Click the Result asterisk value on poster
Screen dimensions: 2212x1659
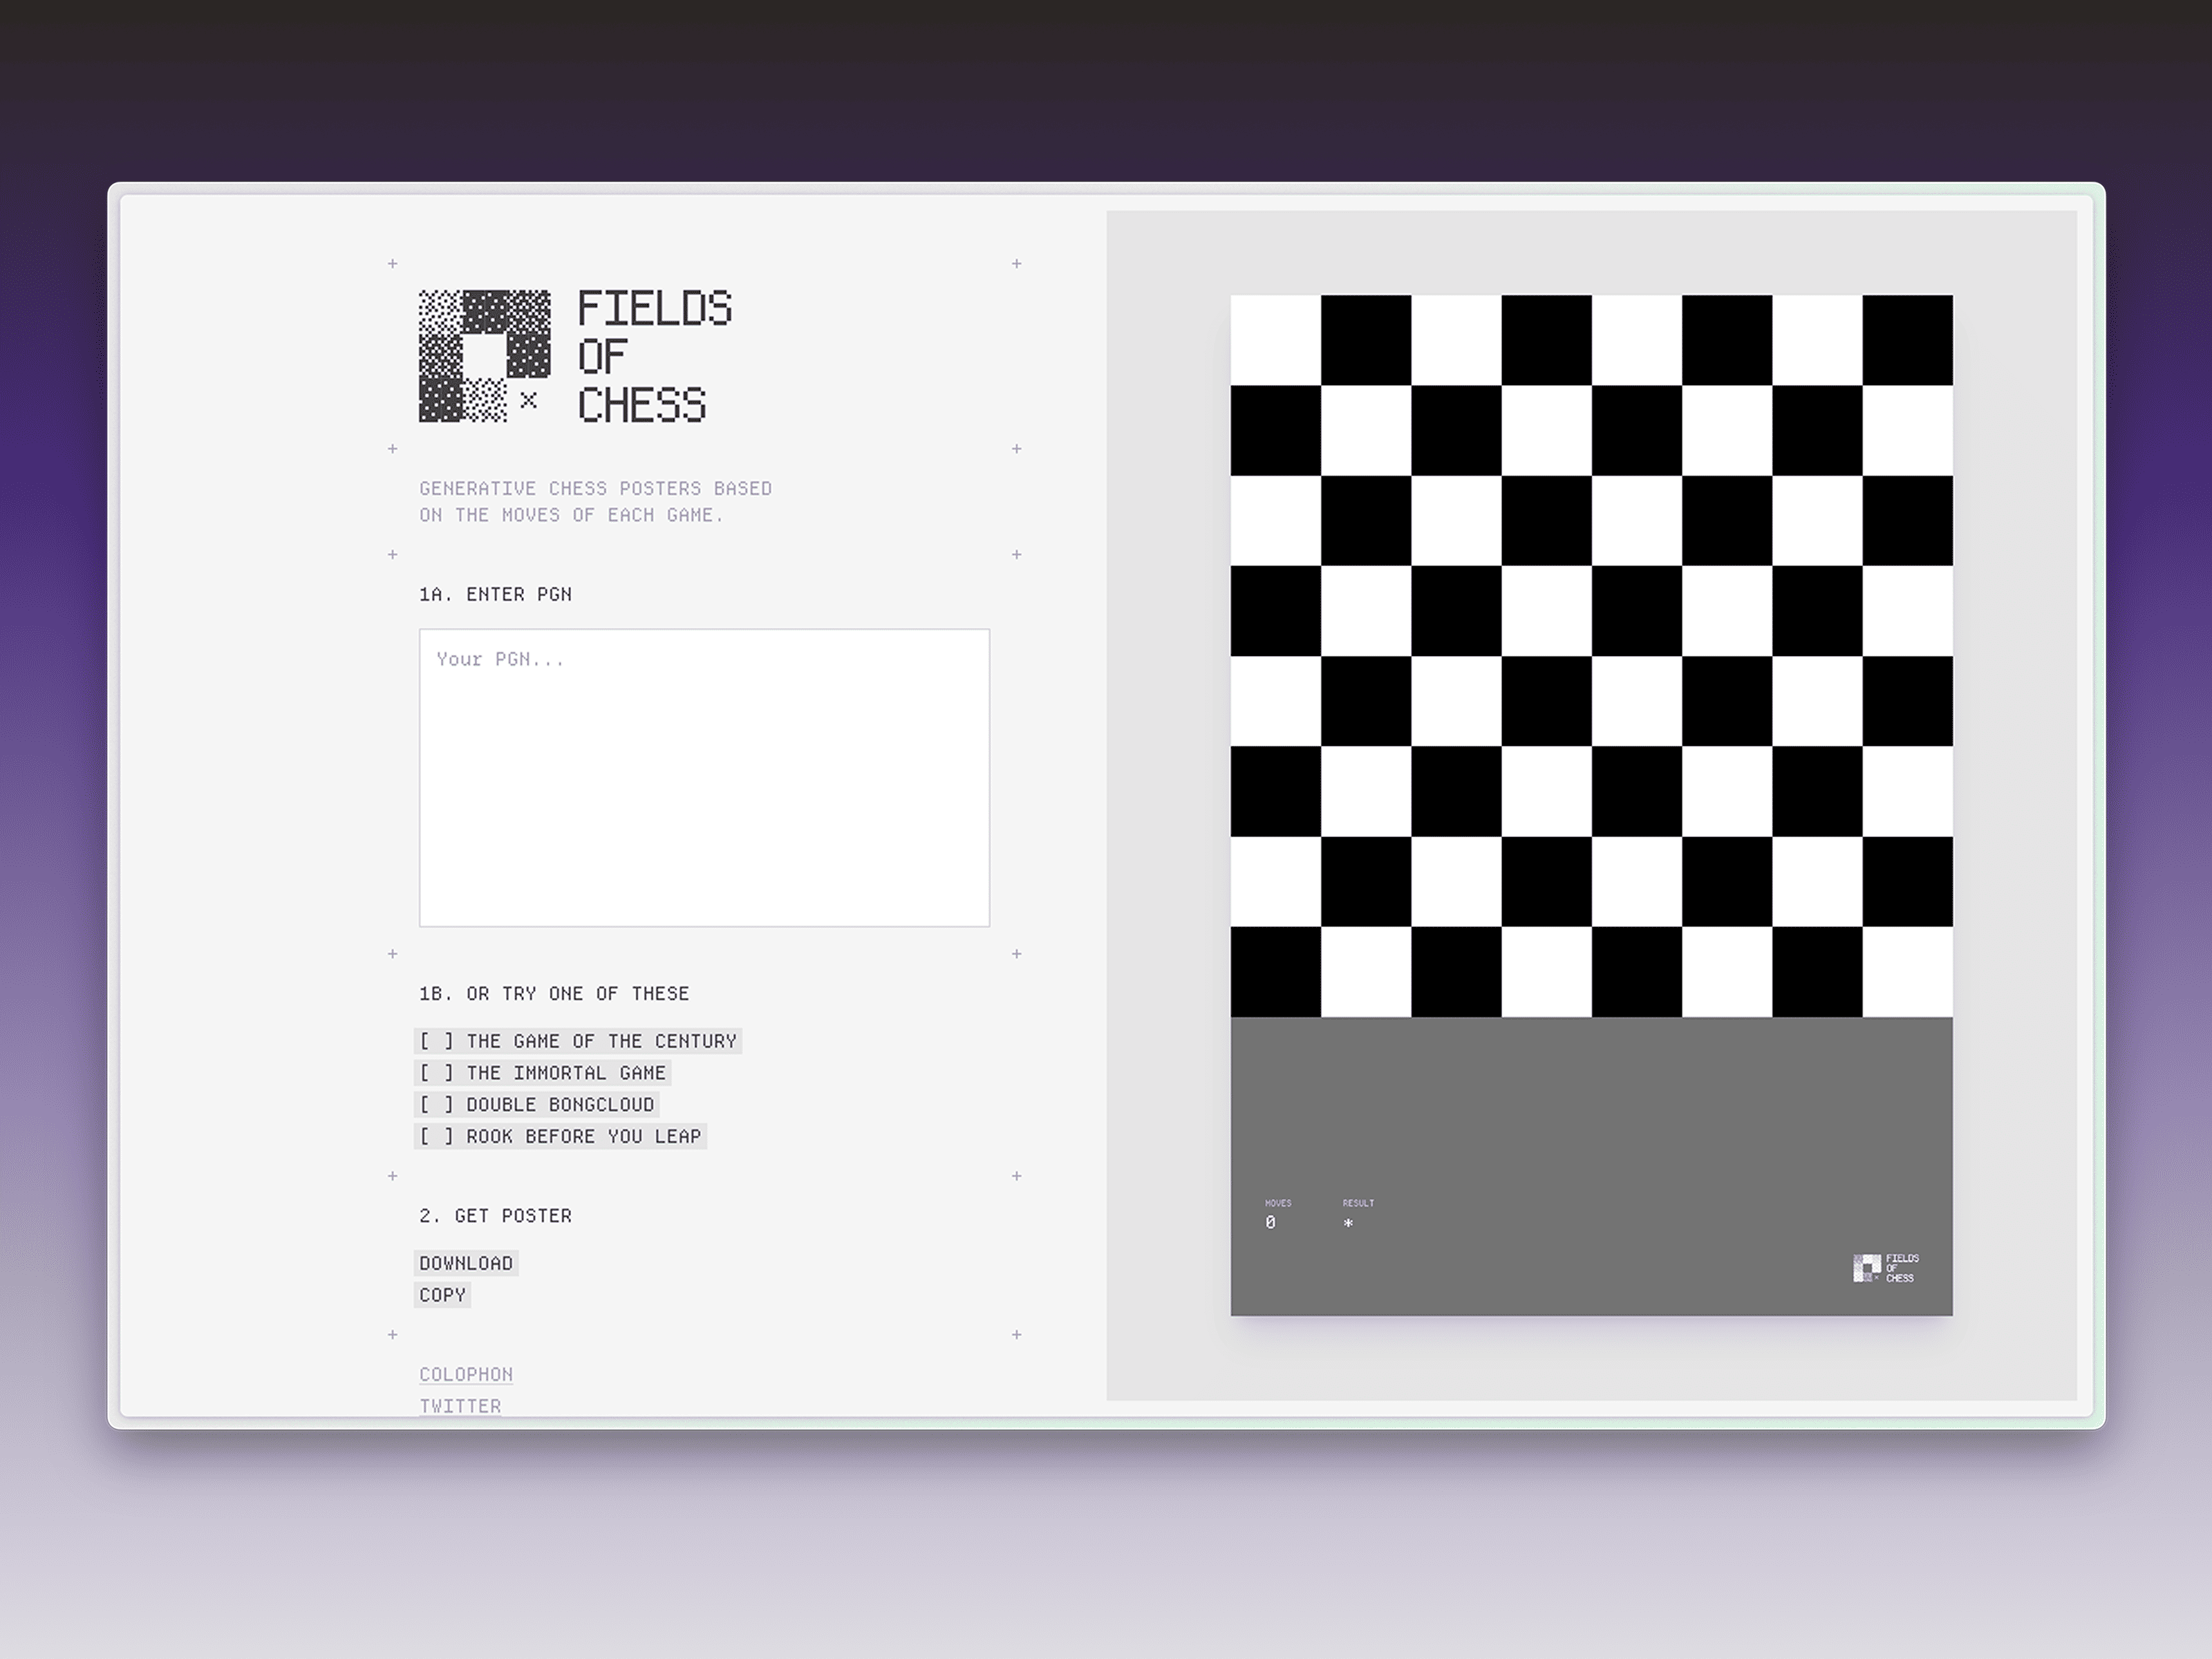[1348, 1223]
